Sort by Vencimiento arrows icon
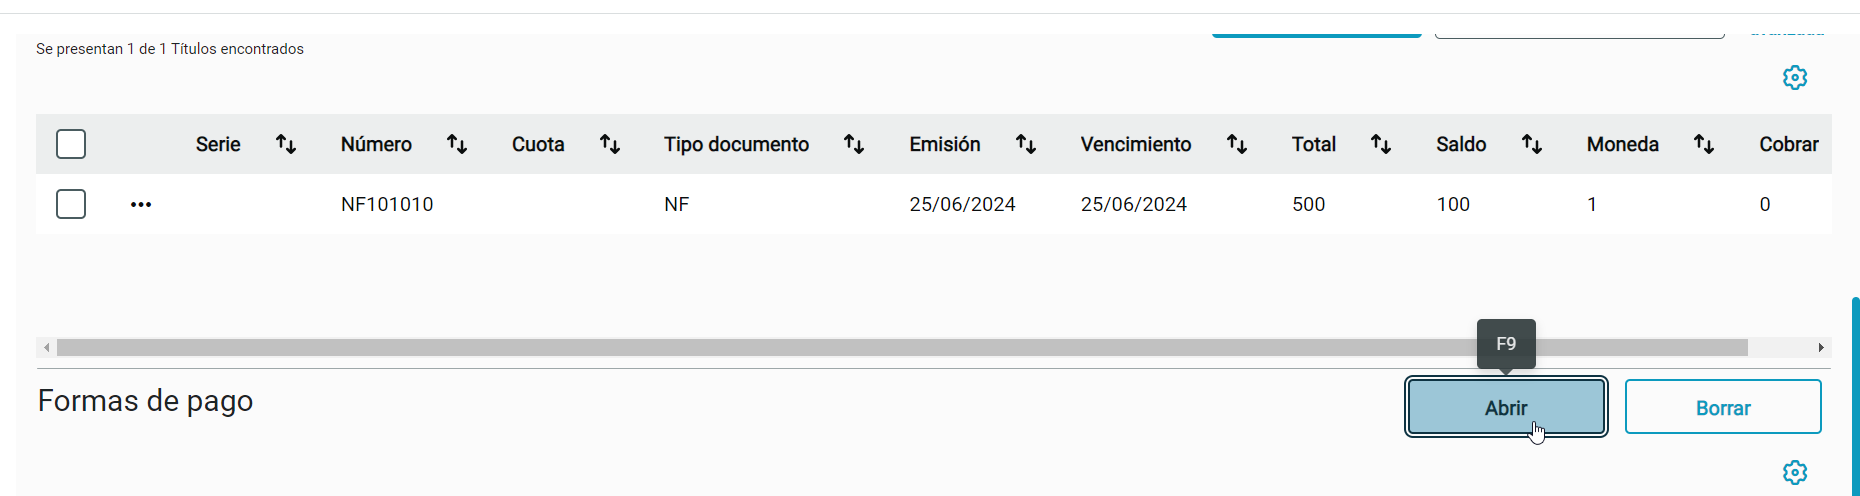 click(x=1237, y=144)
